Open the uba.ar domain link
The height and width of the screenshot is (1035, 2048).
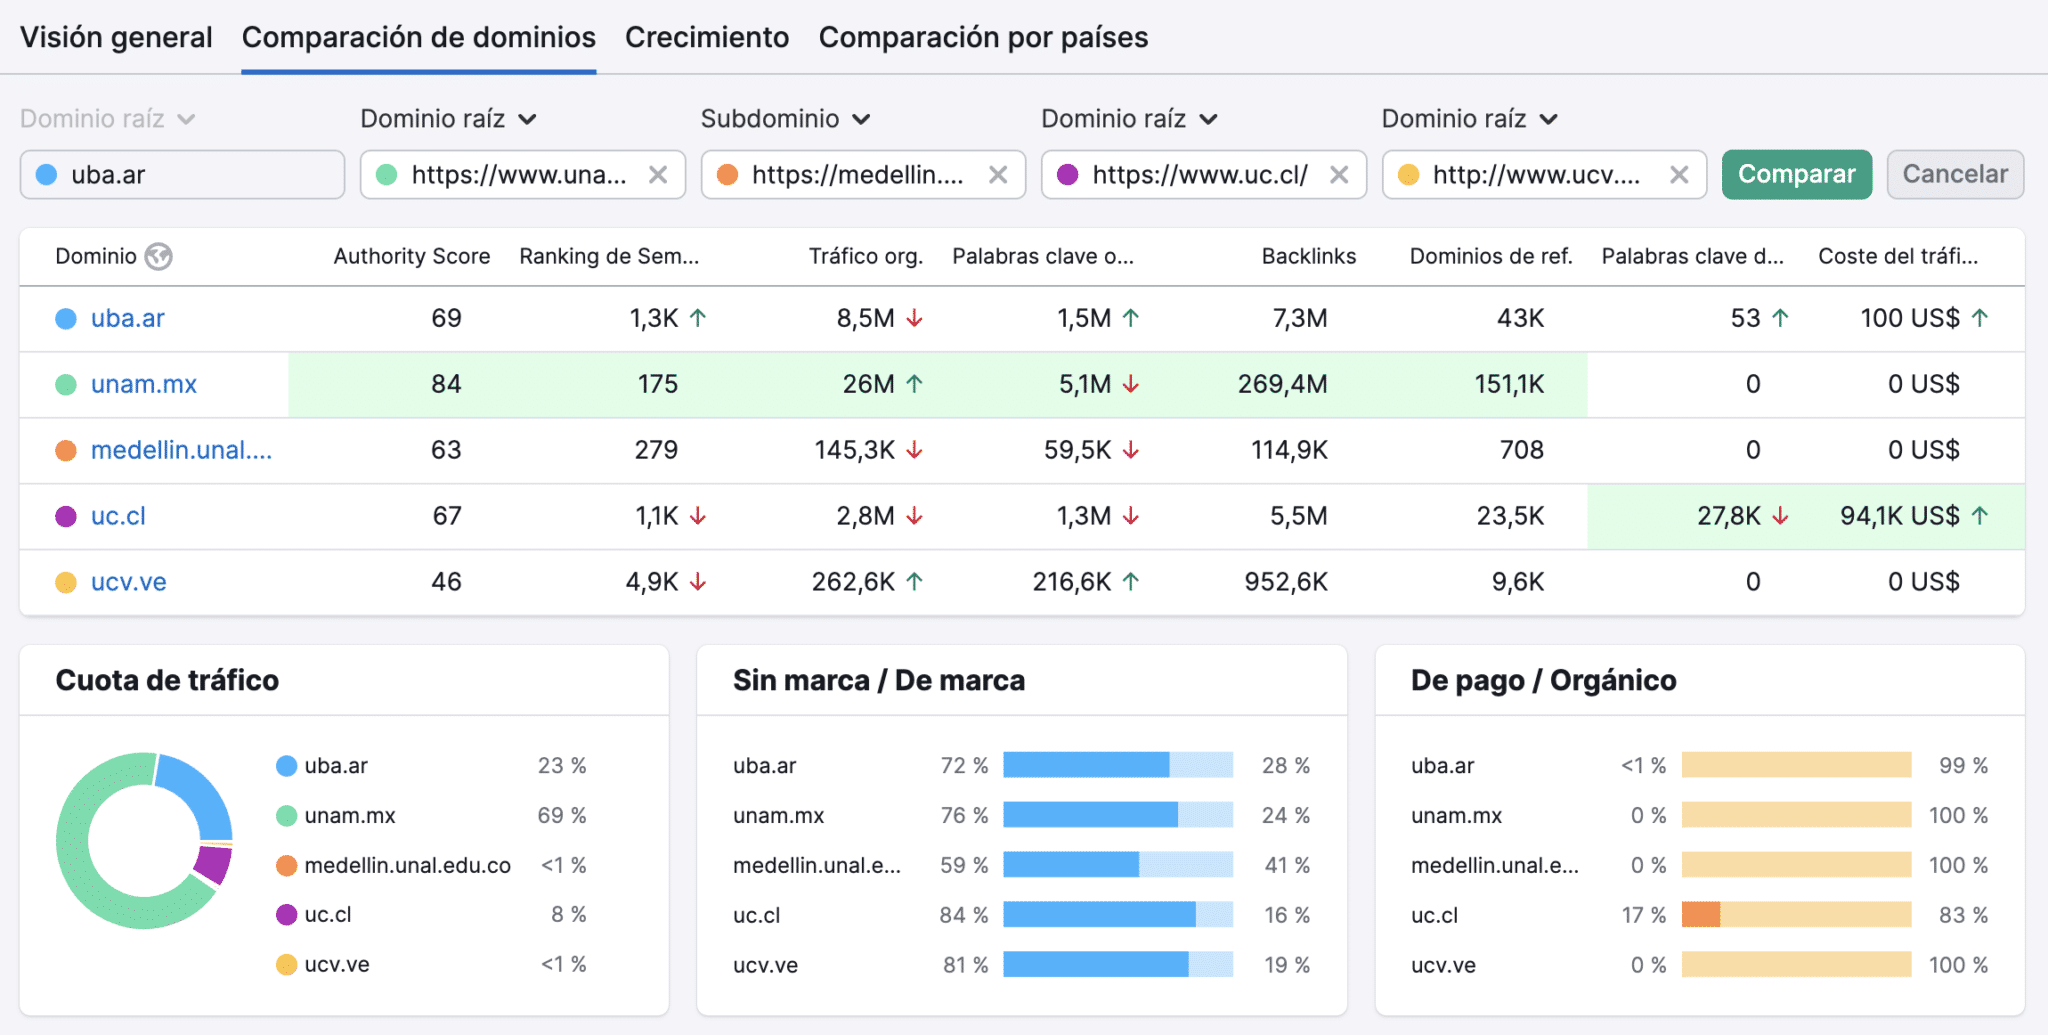128,318
